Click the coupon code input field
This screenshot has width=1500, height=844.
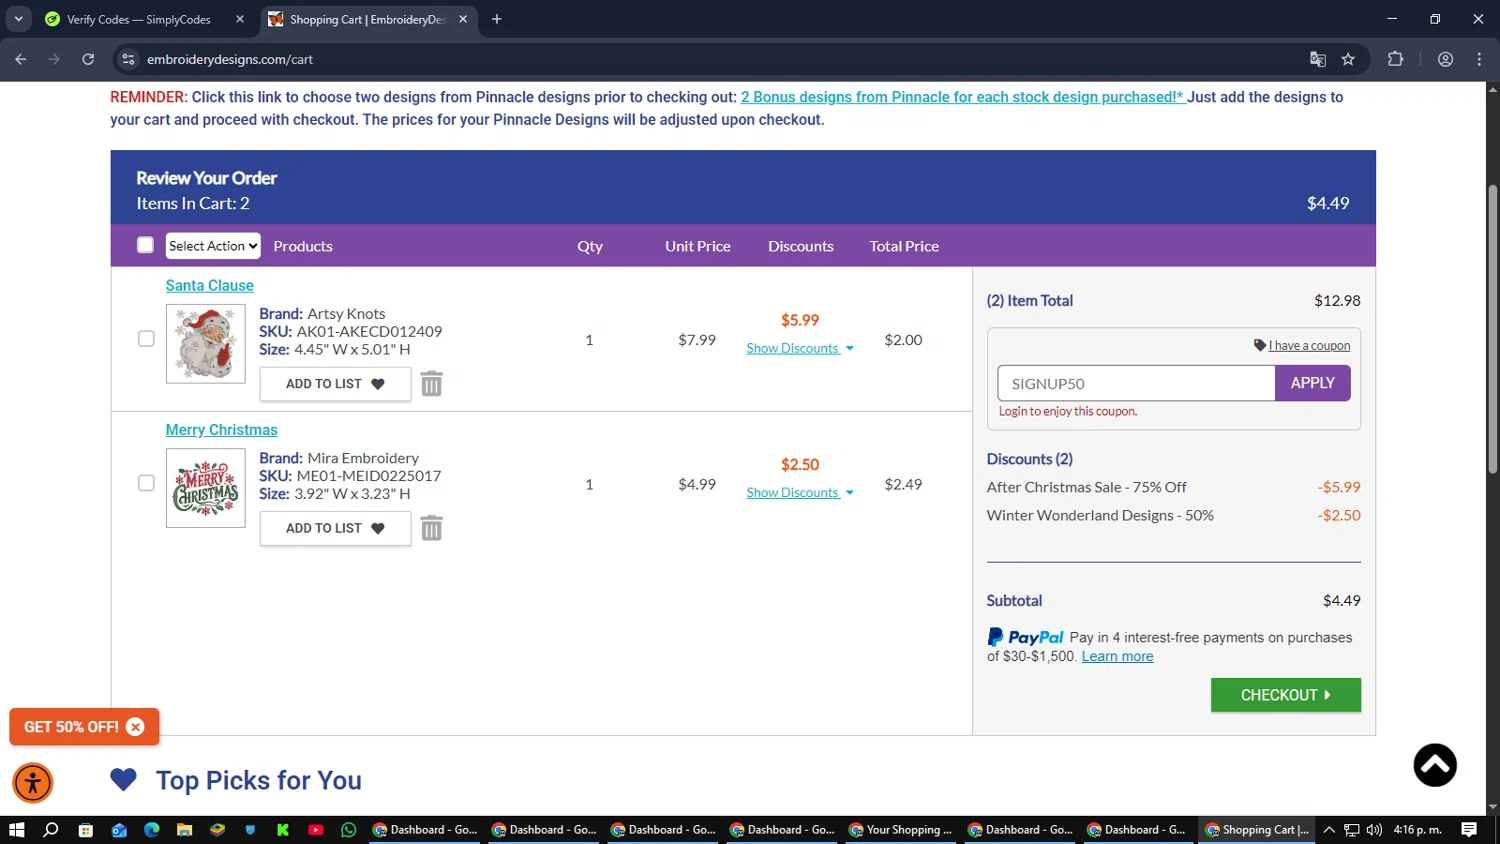pos(1136,383)
